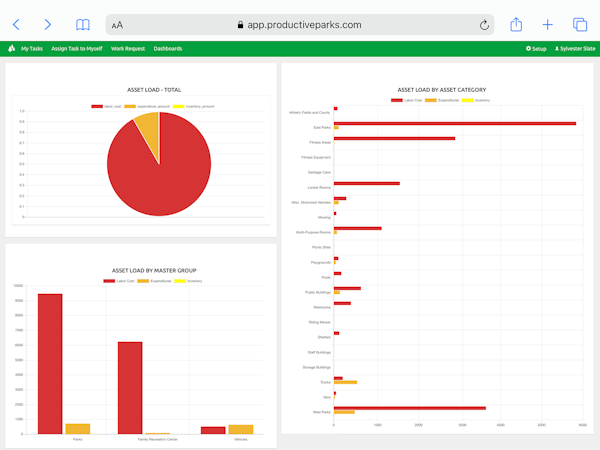Open the aA reader view options
Viewport: 600px width, 450px height.
click(x=118, y=25)
